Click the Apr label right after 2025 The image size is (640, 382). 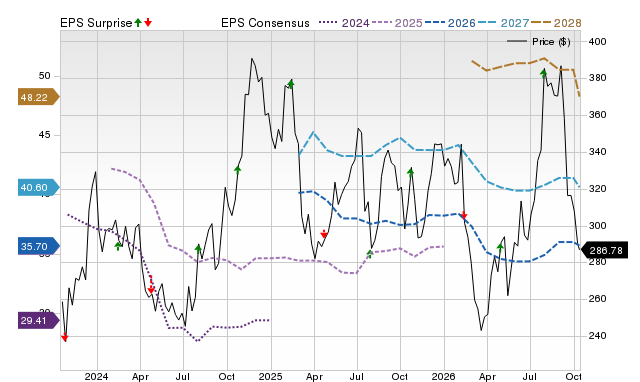click(314, 376)
